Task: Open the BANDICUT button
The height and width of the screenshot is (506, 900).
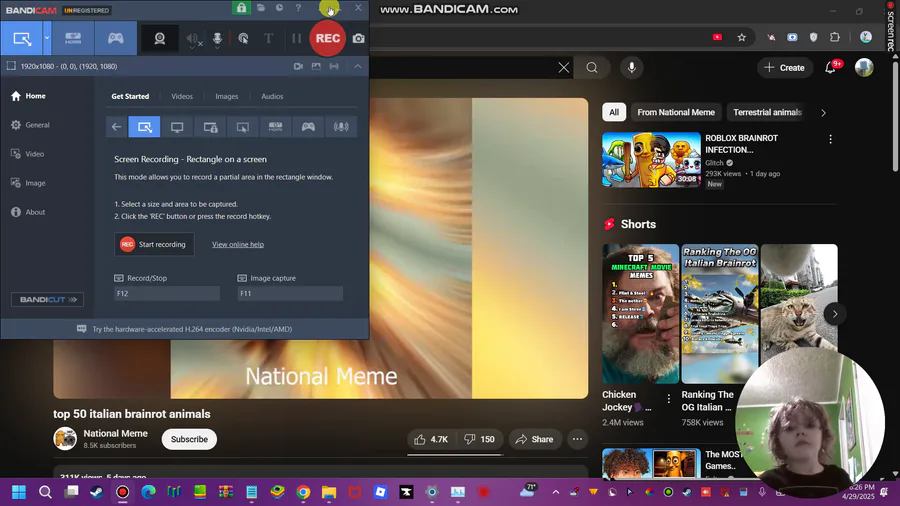Action: pyautogui.click(x=48, y=299)
